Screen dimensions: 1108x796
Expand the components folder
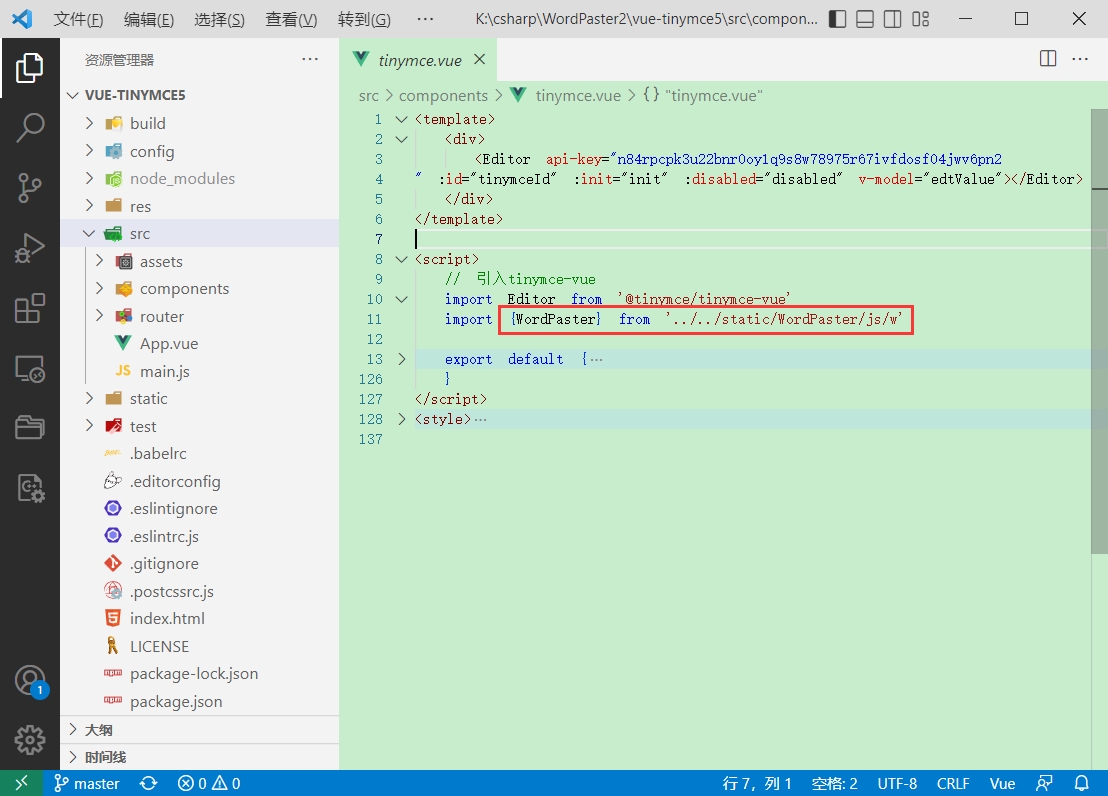(184, 289)
